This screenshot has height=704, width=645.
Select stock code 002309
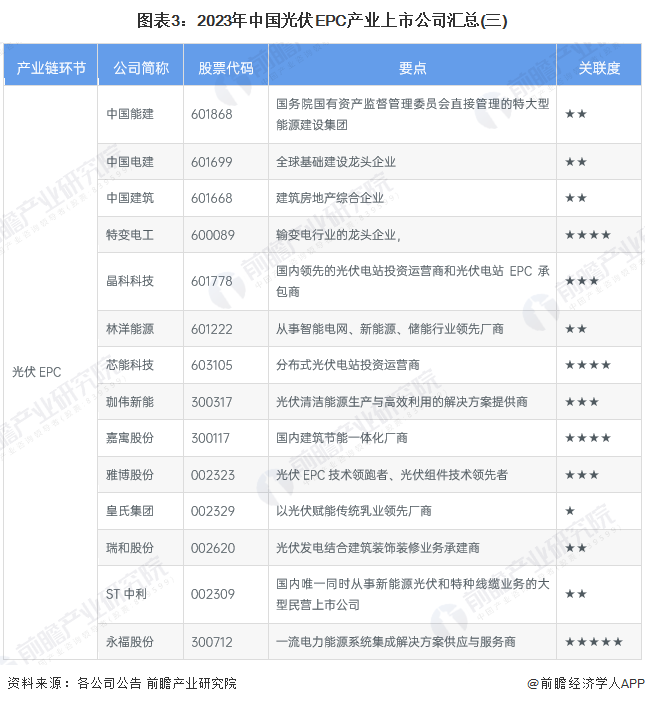pyautogui.click(x=213, y=594)
